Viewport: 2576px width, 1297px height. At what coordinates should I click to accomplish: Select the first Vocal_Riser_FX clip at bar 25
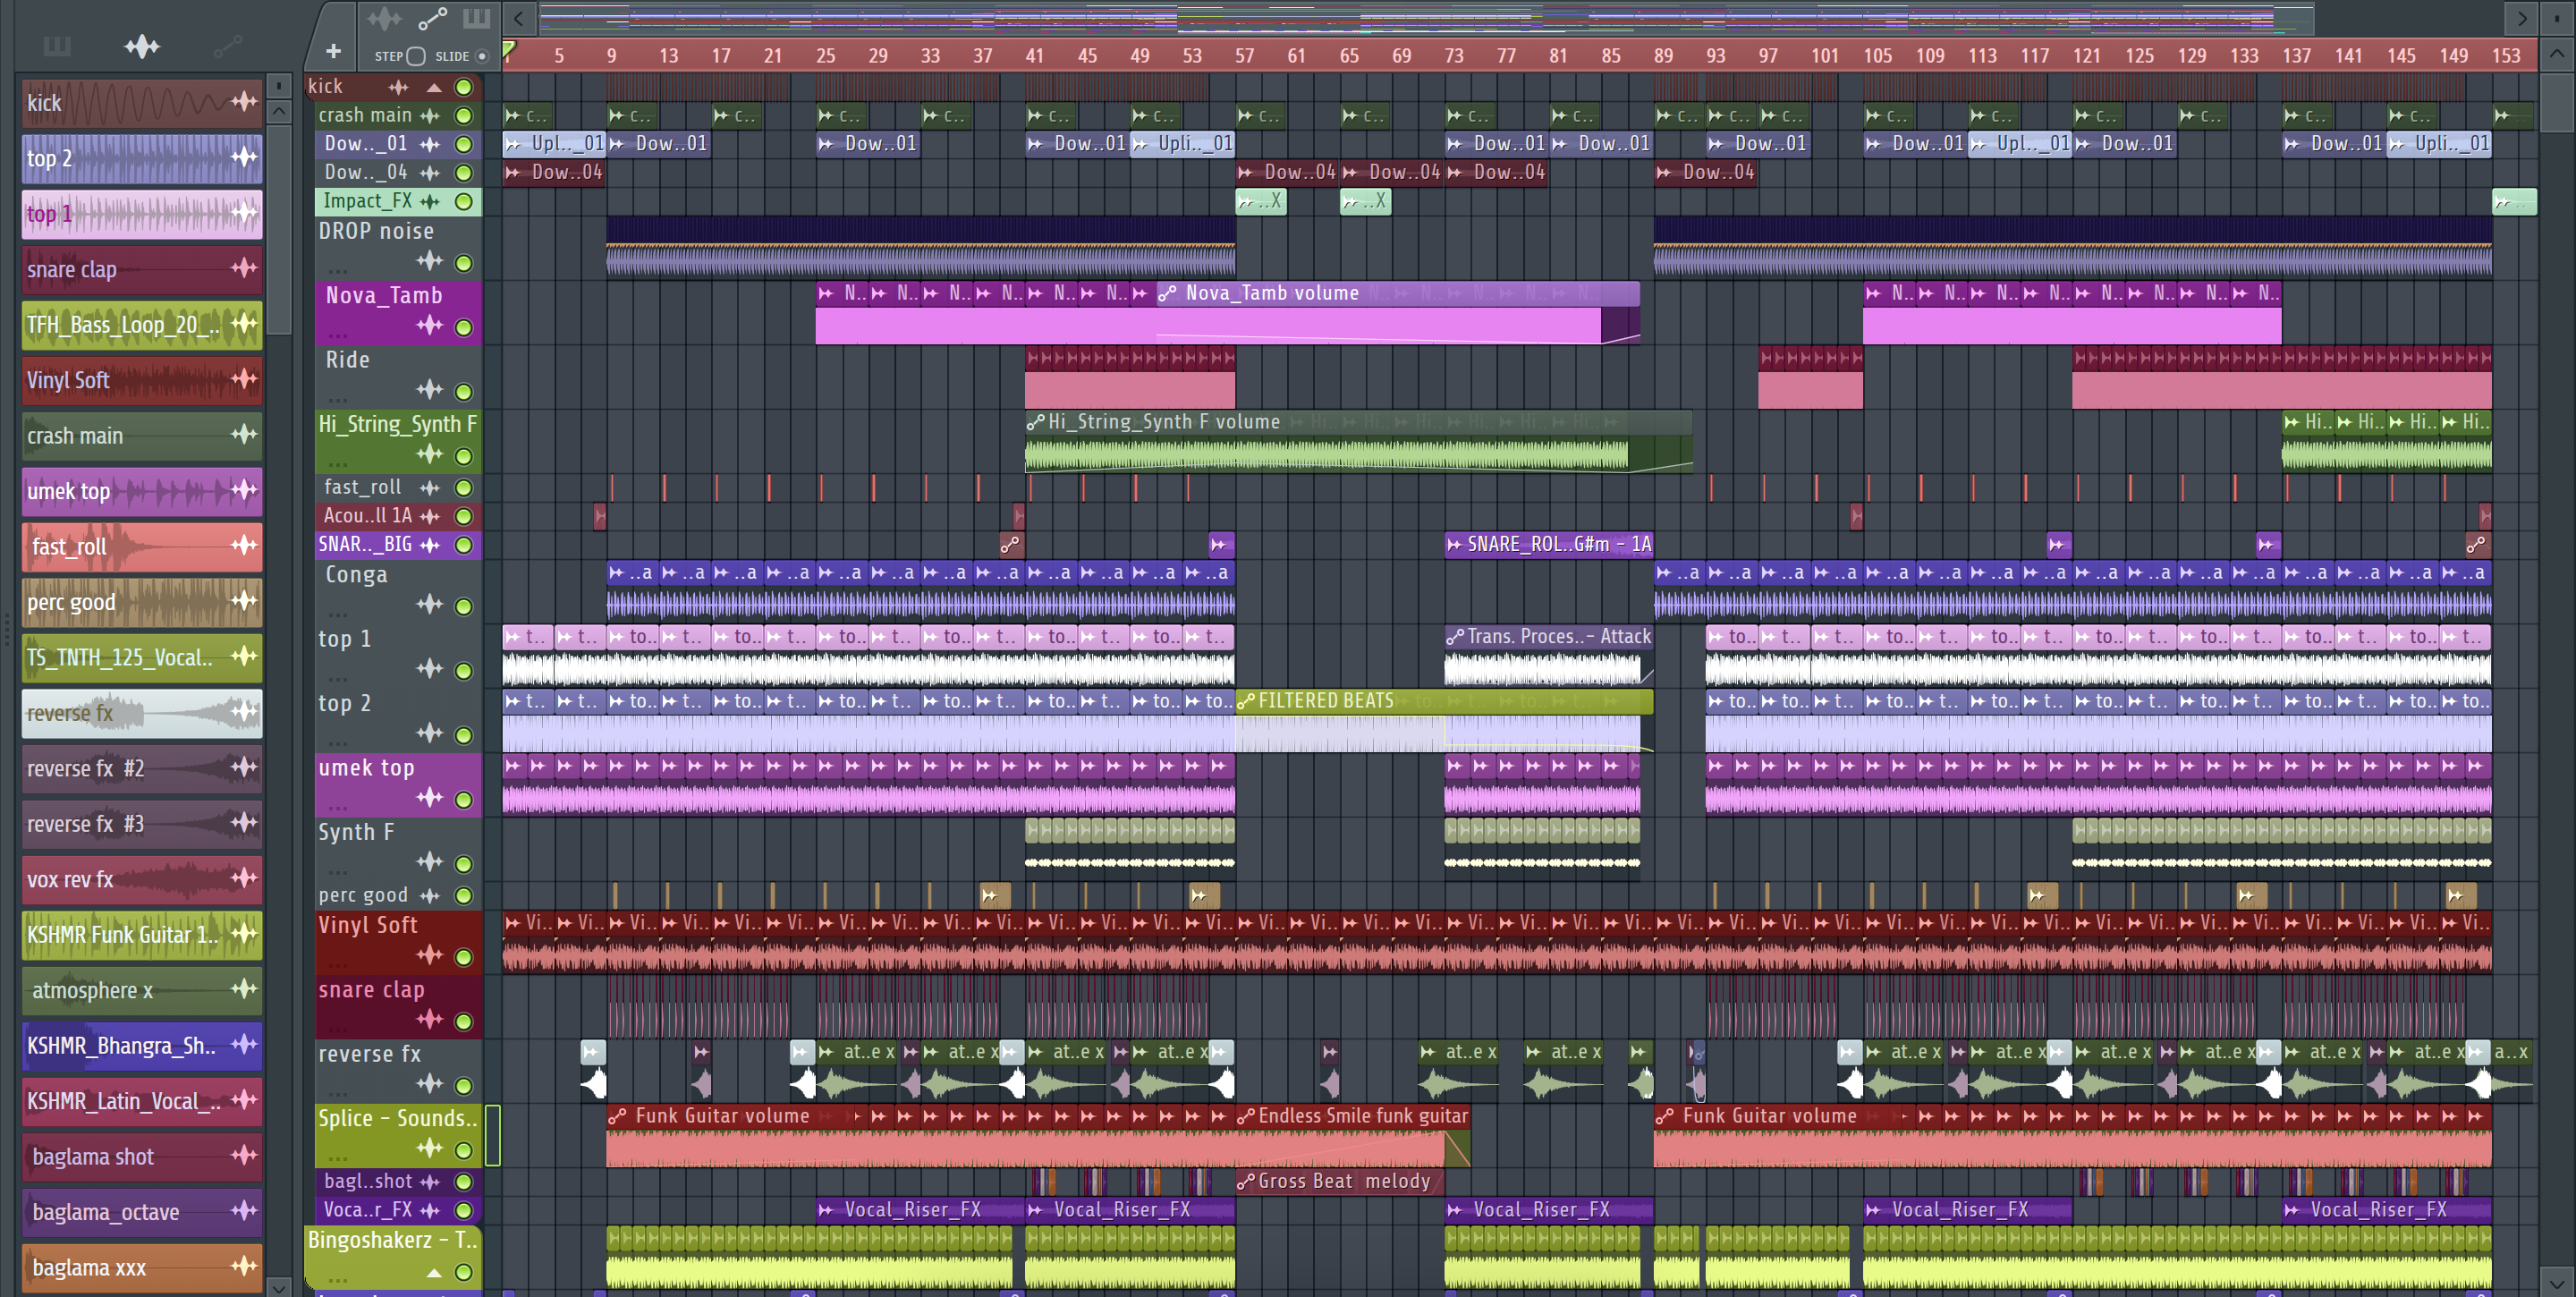(x=920, y=1210)
